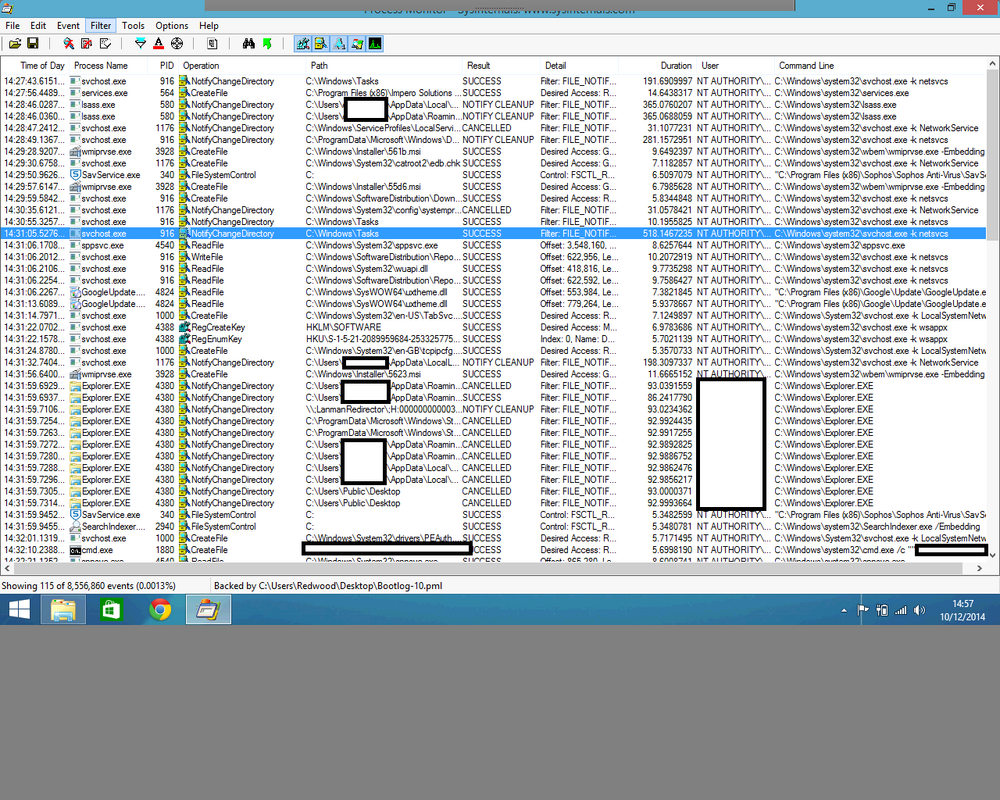1000x800 pixels.
Task: Click the User column header
Action: (735, 66)
